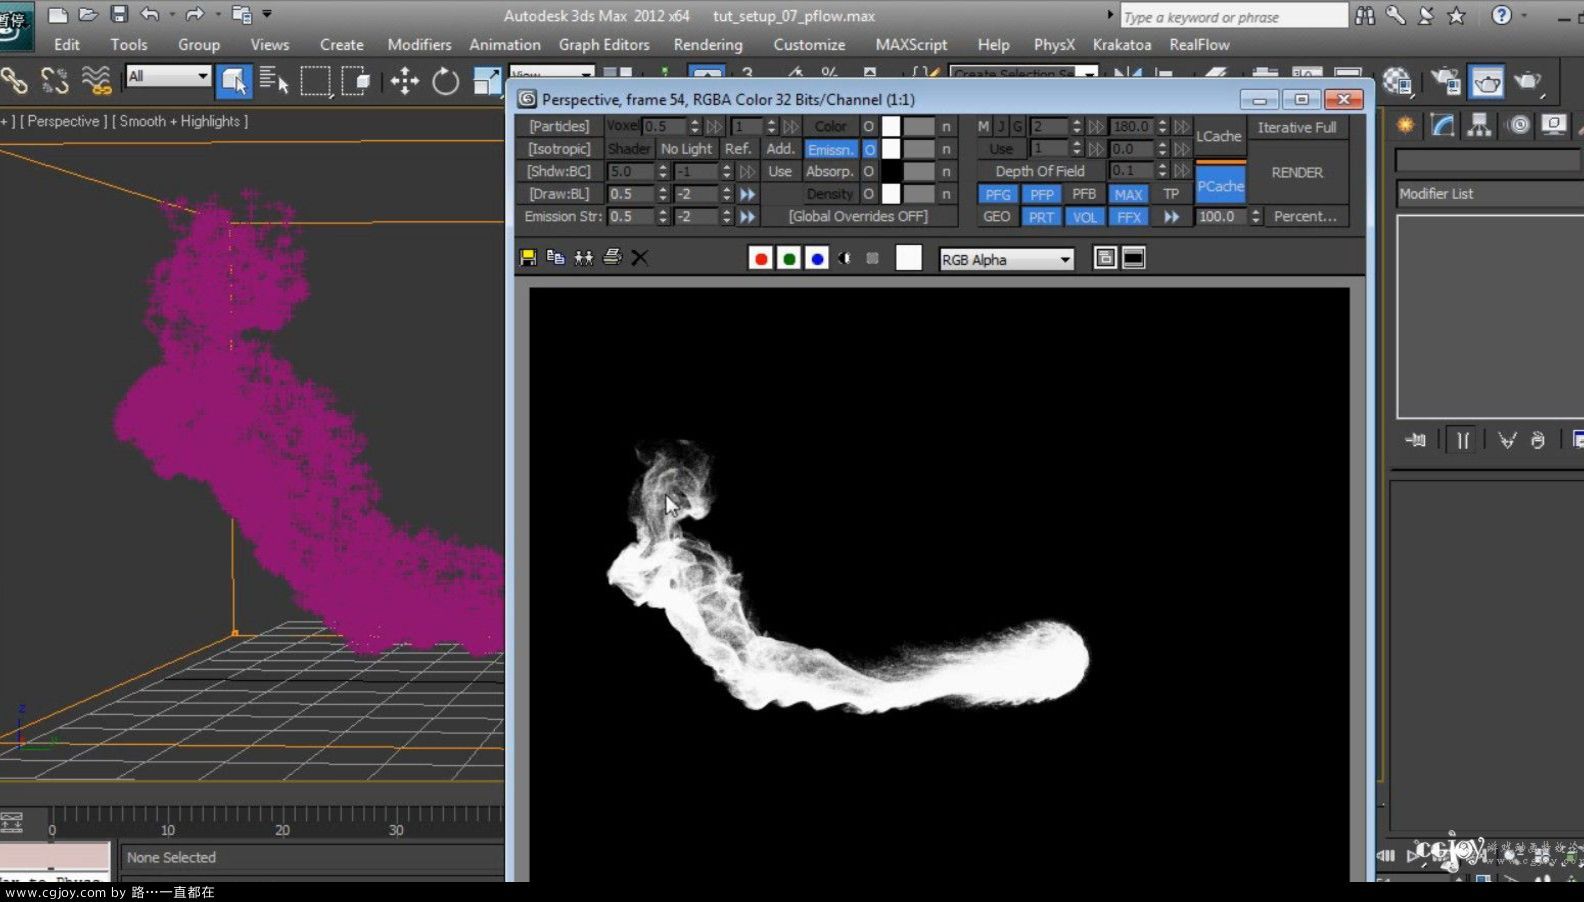The image size is (1584, 902).
Task: Toggle monochrome display in render window
Action: click(x=872, y=259)
